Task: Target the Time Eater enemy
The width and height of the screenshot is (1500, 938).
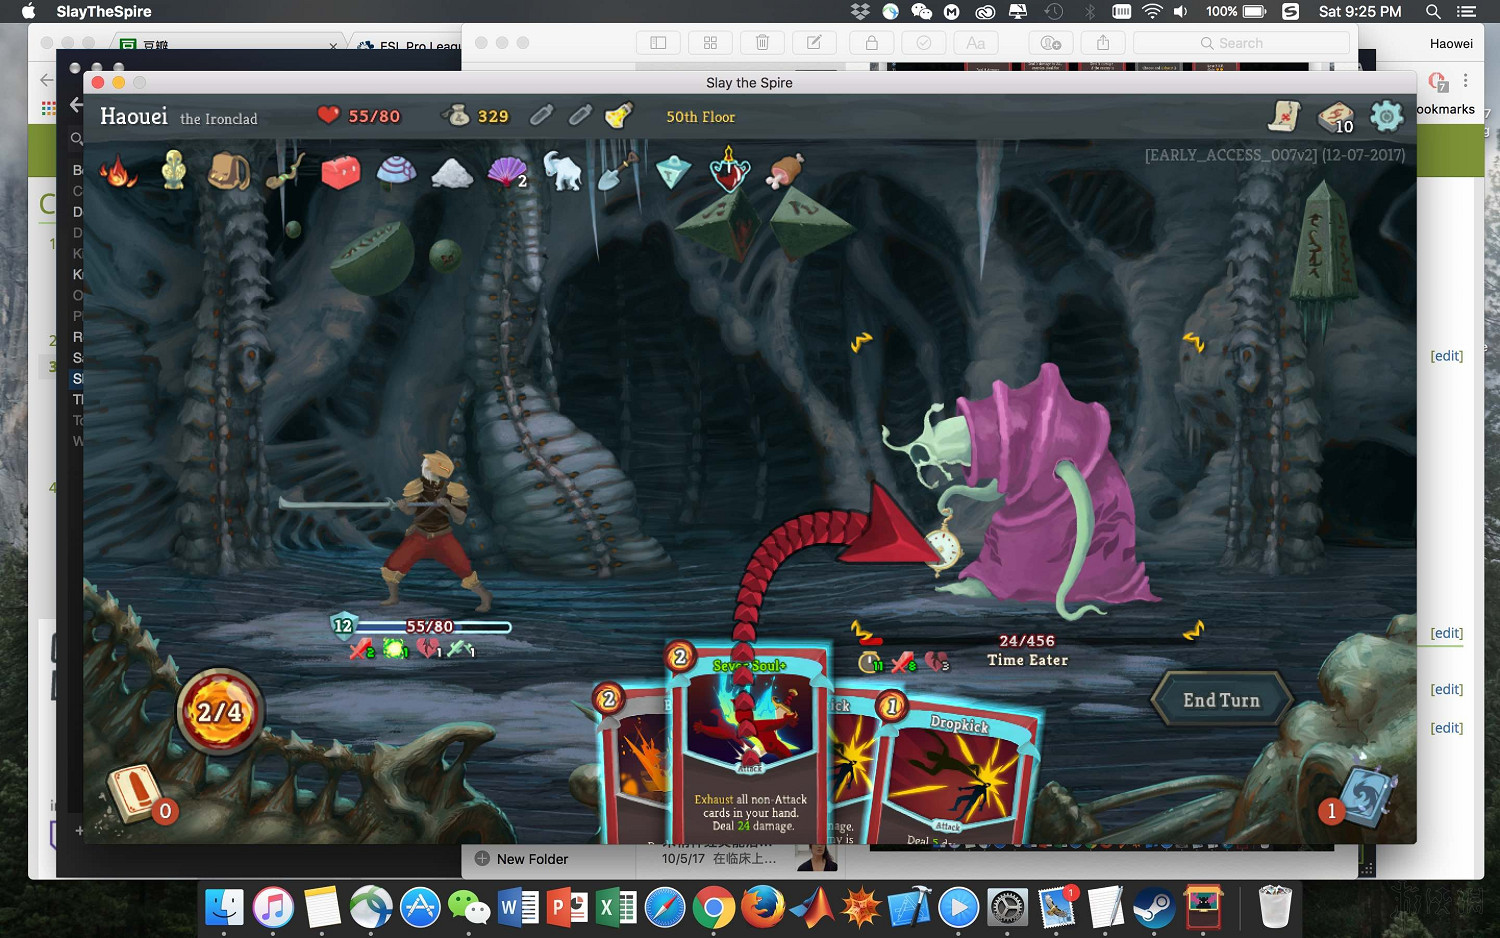Action: pyautogui.click(x=1040, y=500)
